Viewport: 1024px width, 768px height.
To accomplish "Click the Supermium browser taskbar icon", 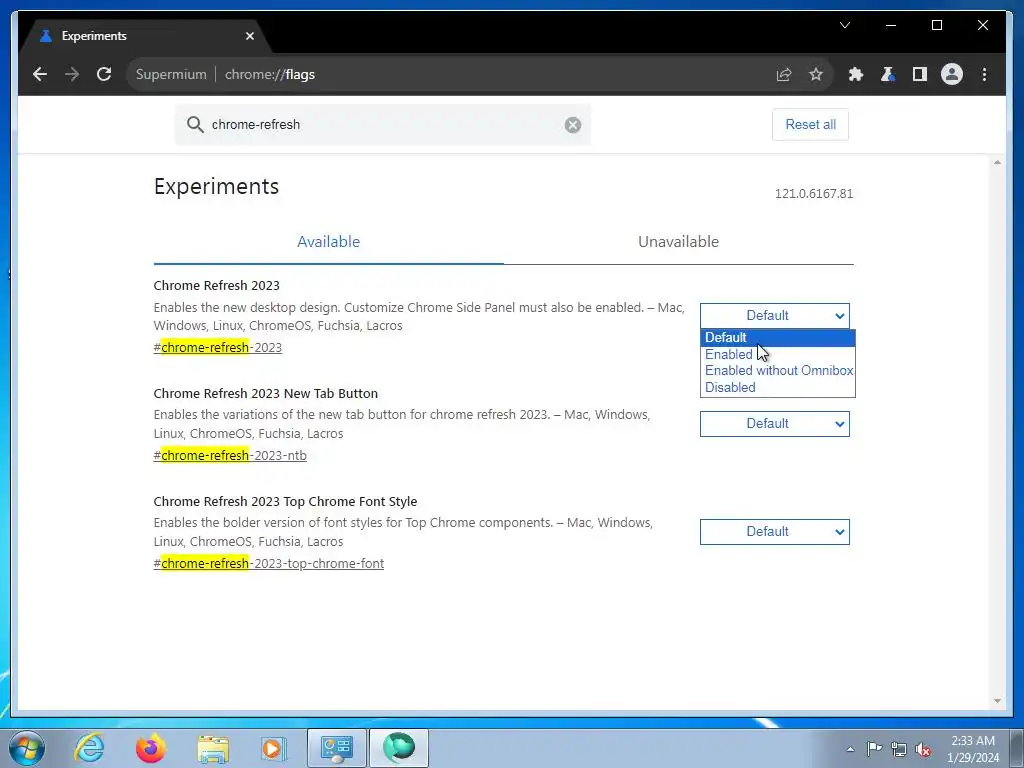I will point(399,748).
